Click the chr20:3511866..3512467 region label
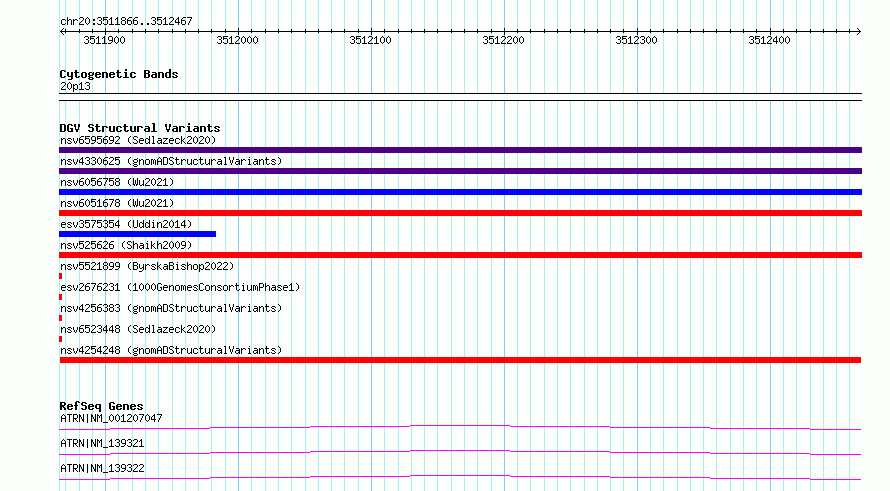Screen dimensions: 890x491 [x=126, y=21]
